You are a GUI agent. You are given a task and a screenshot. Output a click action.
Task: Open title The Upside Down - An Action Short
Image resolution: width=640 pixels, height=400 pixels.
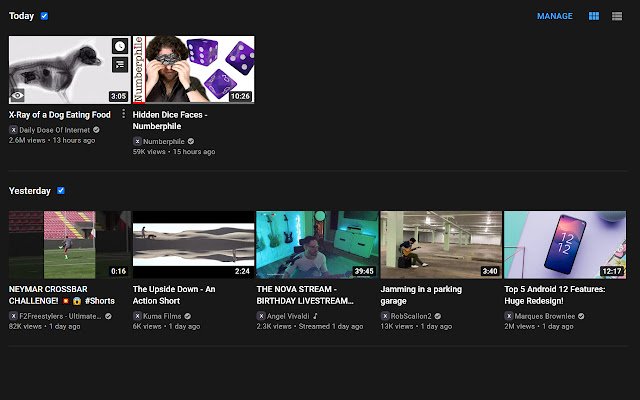tap(174, 295)
